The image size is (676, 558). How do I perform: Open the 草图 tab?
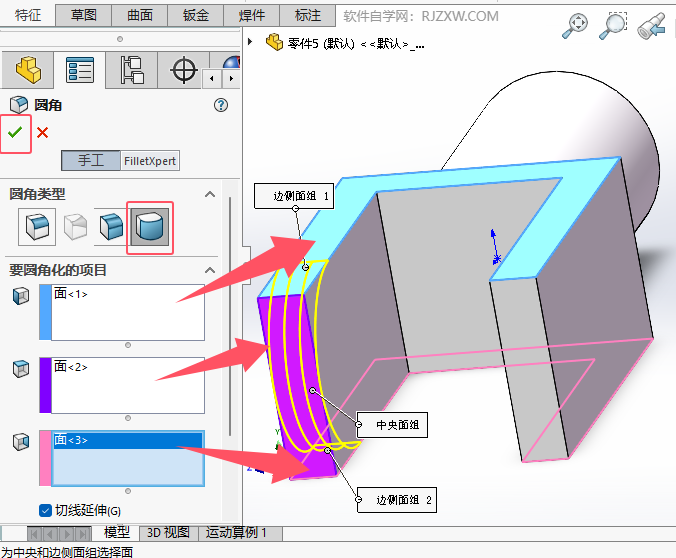(x=84, y=15)
